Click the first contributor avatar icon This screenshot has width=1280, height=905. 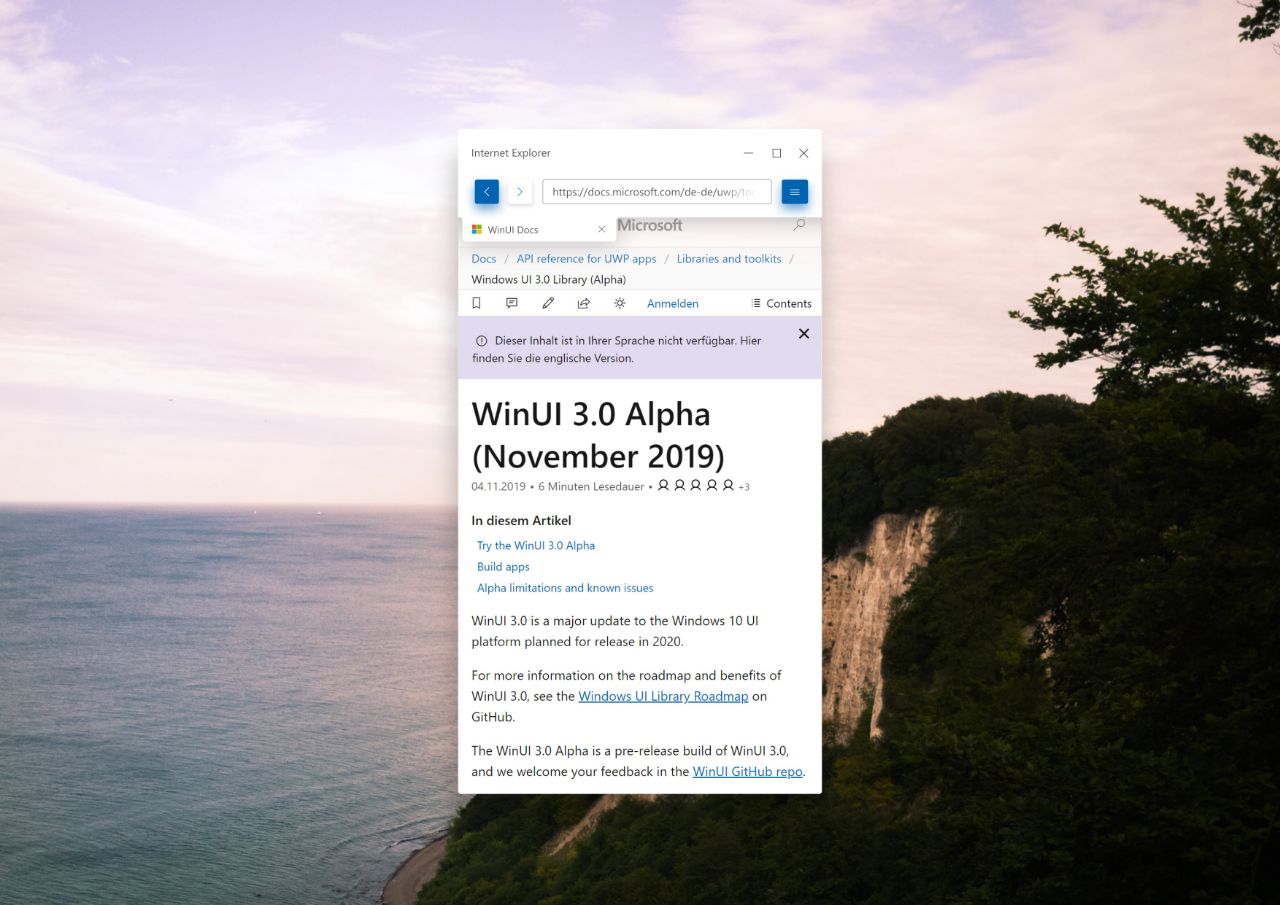(663, 485)
